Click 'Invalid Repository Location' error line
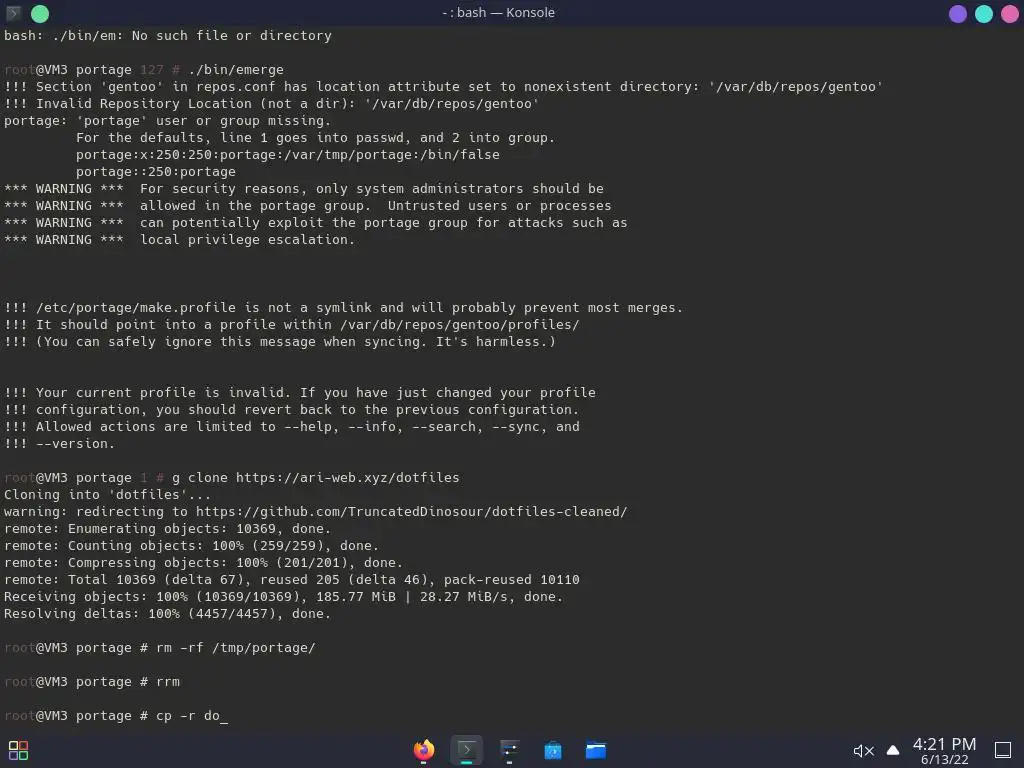This screenshot has height=768, width=1024. click(272, 103)
